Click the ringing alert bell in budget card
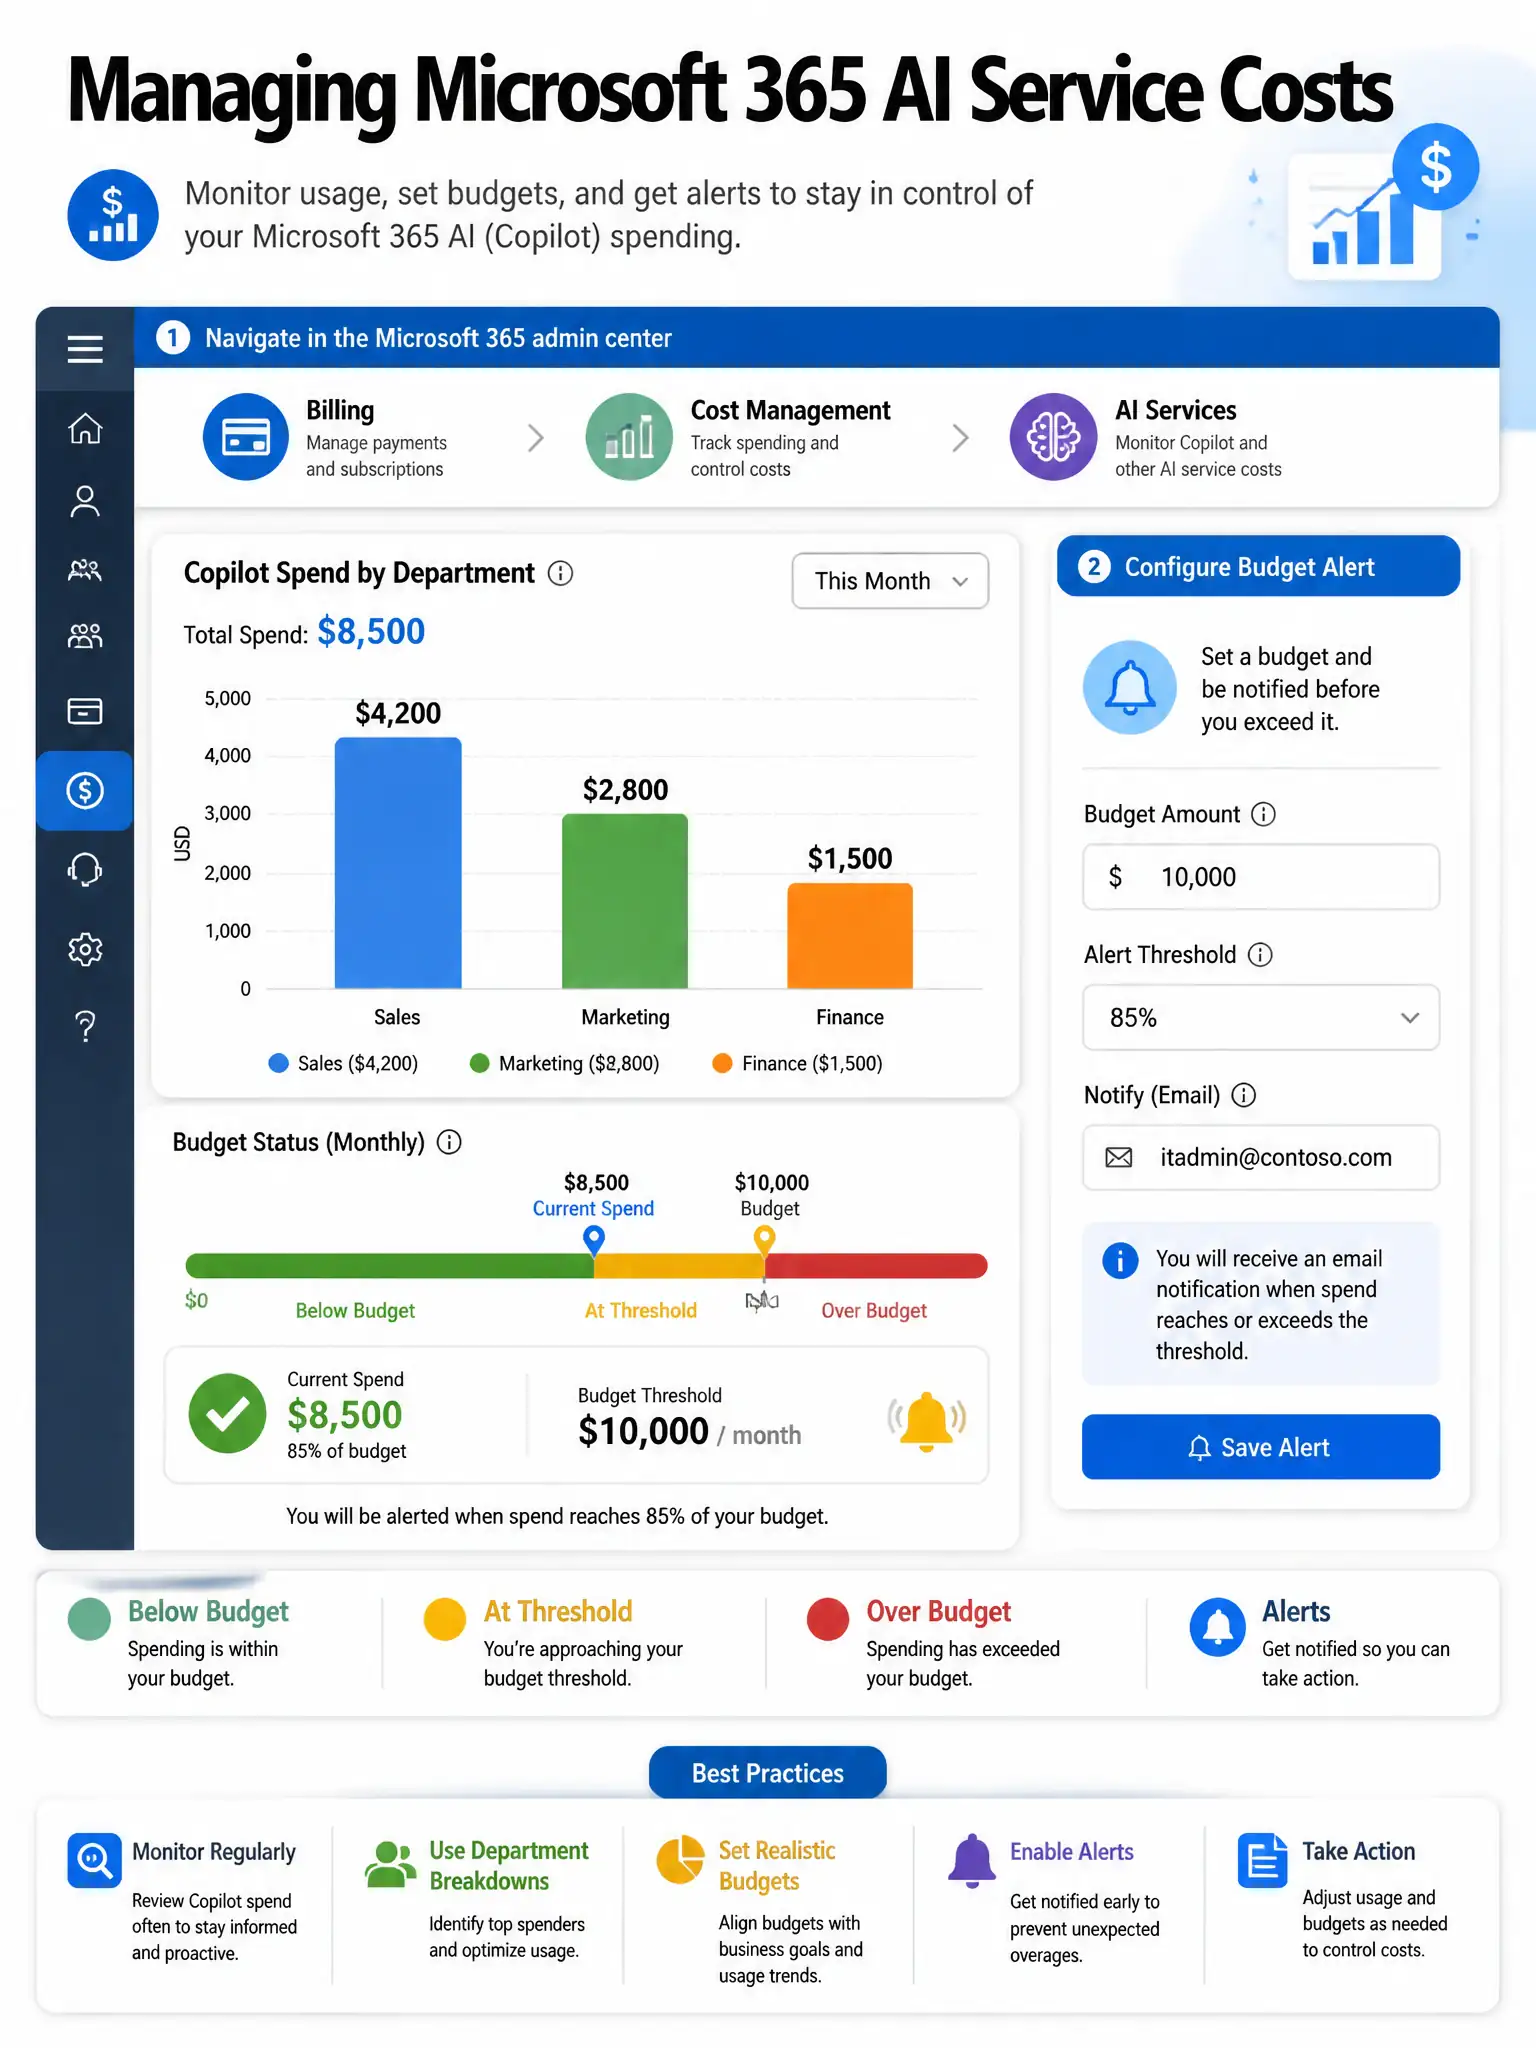Viewport: 1536px width, 2048px height. pyautogui.click(x=927, y=1420)
